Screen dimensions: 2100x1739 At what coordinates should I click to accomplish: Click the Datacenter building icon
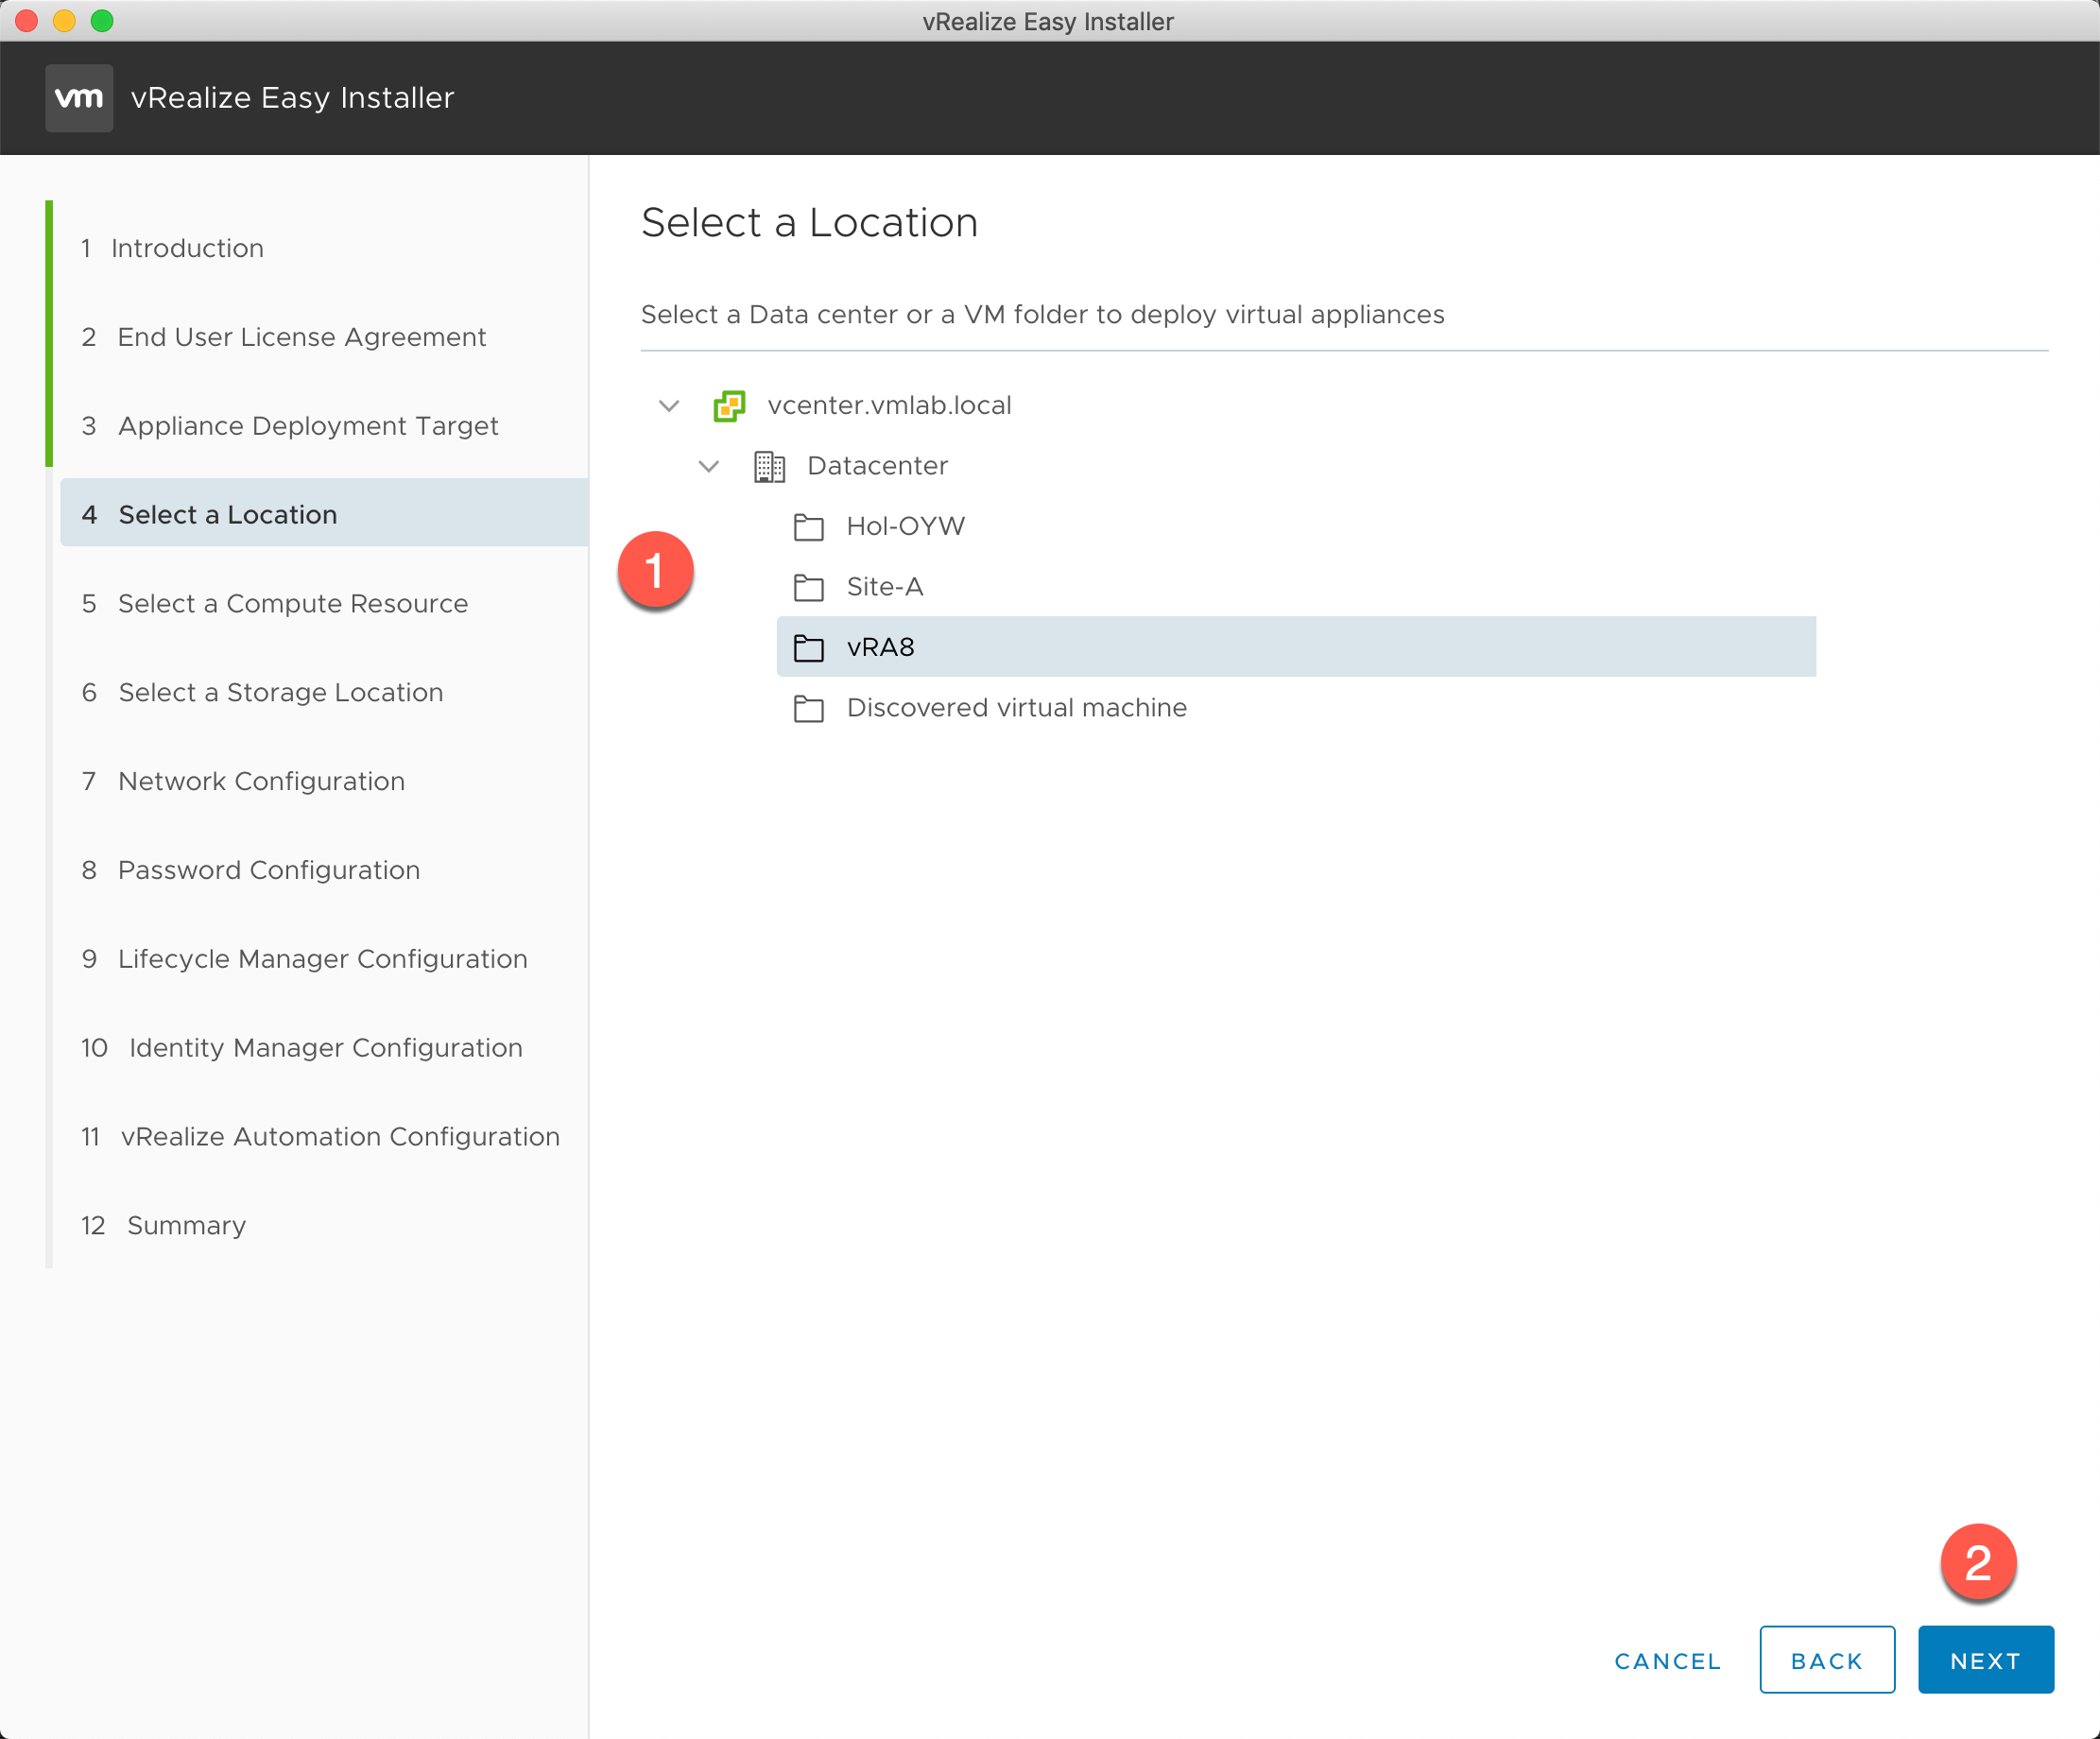click(769, 467)
